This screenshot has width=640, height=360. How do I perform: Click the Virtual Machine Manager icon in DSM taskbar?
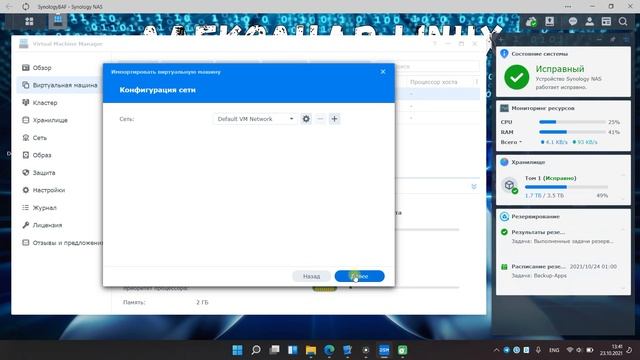(58, 20)
